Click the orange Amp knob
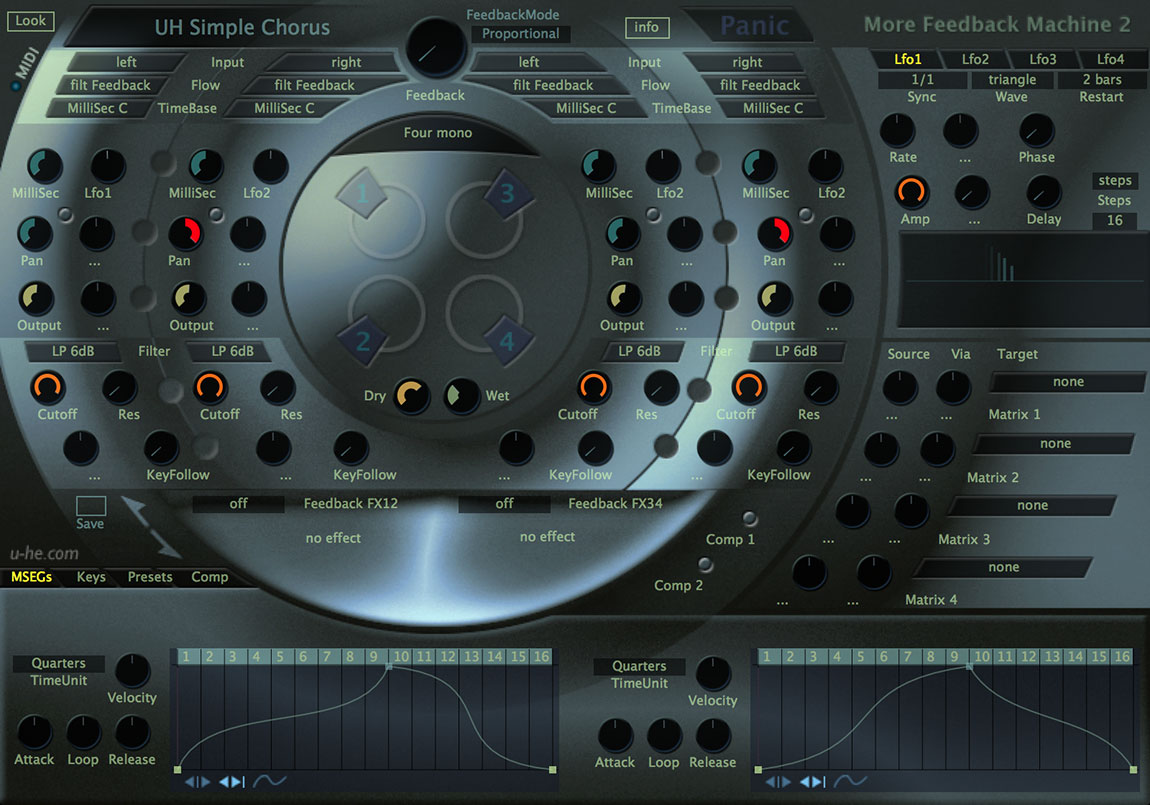1150x805 pixels. click(912, 192)
